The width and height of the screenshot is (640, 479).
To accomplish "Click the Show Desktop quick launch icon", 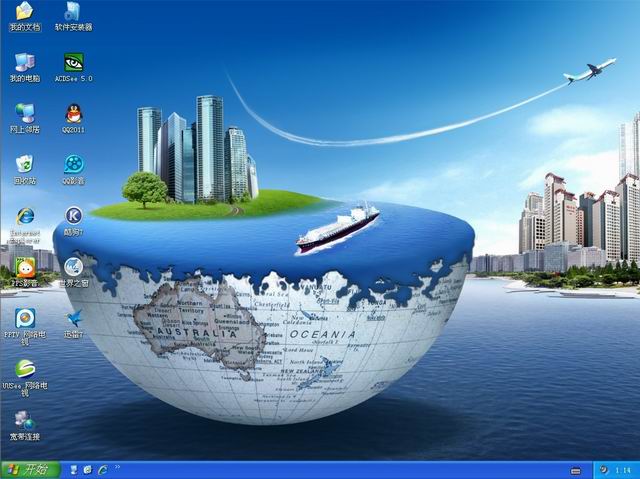I will click(x=74, y=470).
